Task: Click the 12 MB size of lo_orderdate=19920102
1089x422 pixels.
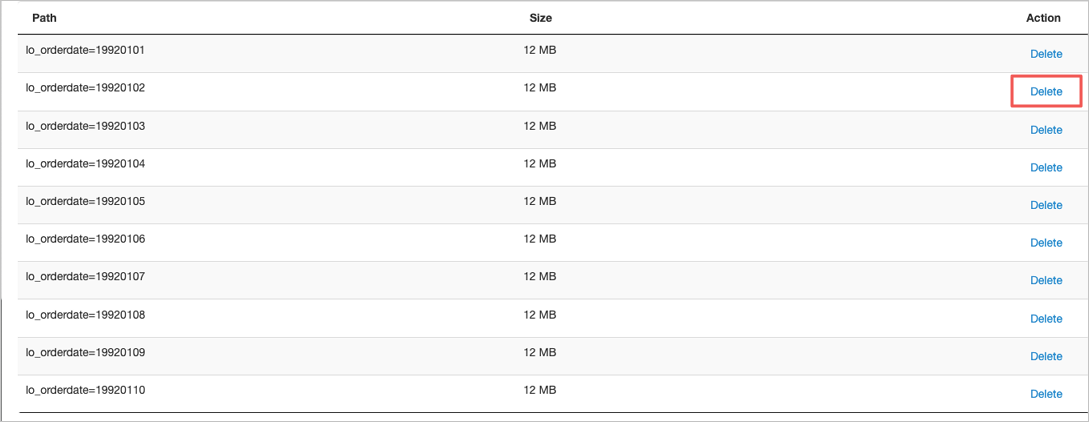Action: click(x=540, y=88)
